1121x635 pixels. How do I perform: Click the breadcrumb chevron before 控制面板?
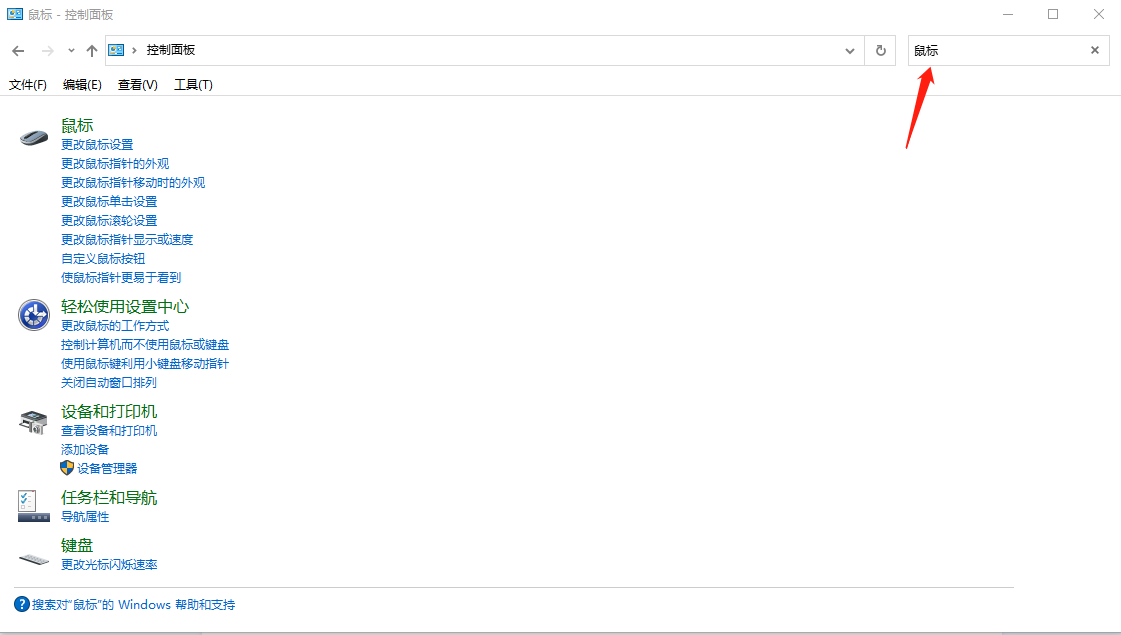[134, 50]
